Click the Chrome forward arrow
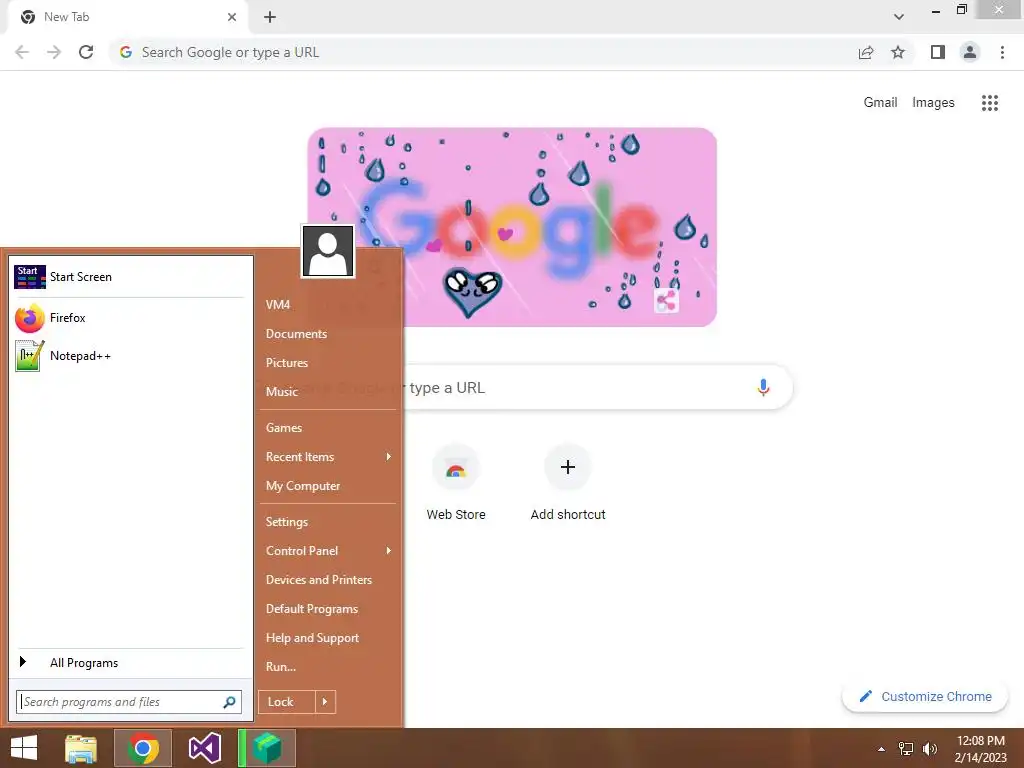Image resolution: width=1024 pixels, height=768 pixels. click(x=54, y=52)
